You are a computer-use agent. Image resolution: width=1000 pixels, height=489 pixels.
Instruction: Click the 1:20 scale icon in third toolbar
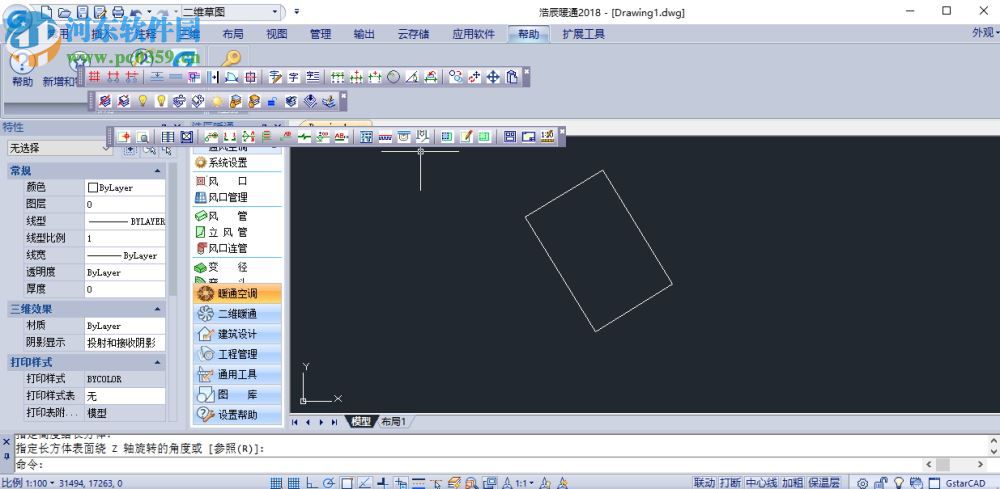tap(547, 136)
